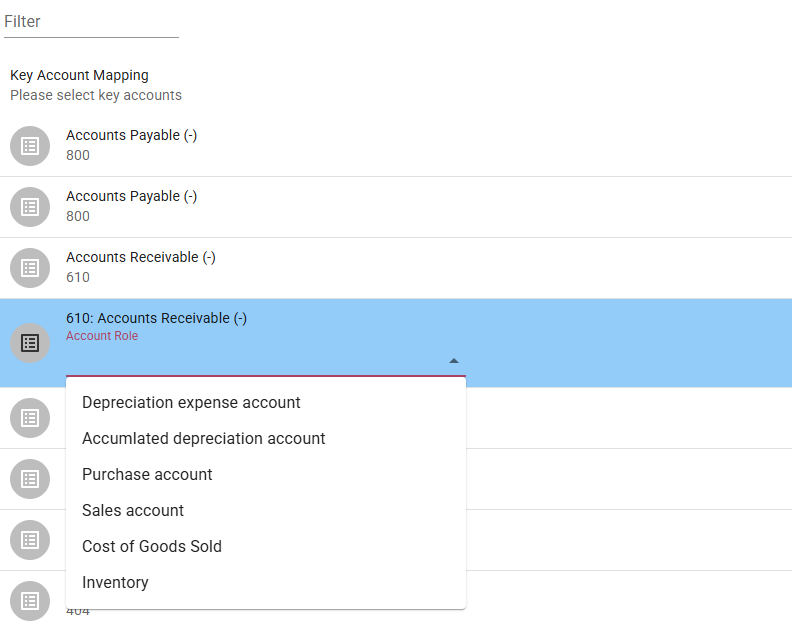Viewport: 792px width, 630px height.
Task: Click list icon left of Cost of Goods Sold
Action: [x=30, y=540]
